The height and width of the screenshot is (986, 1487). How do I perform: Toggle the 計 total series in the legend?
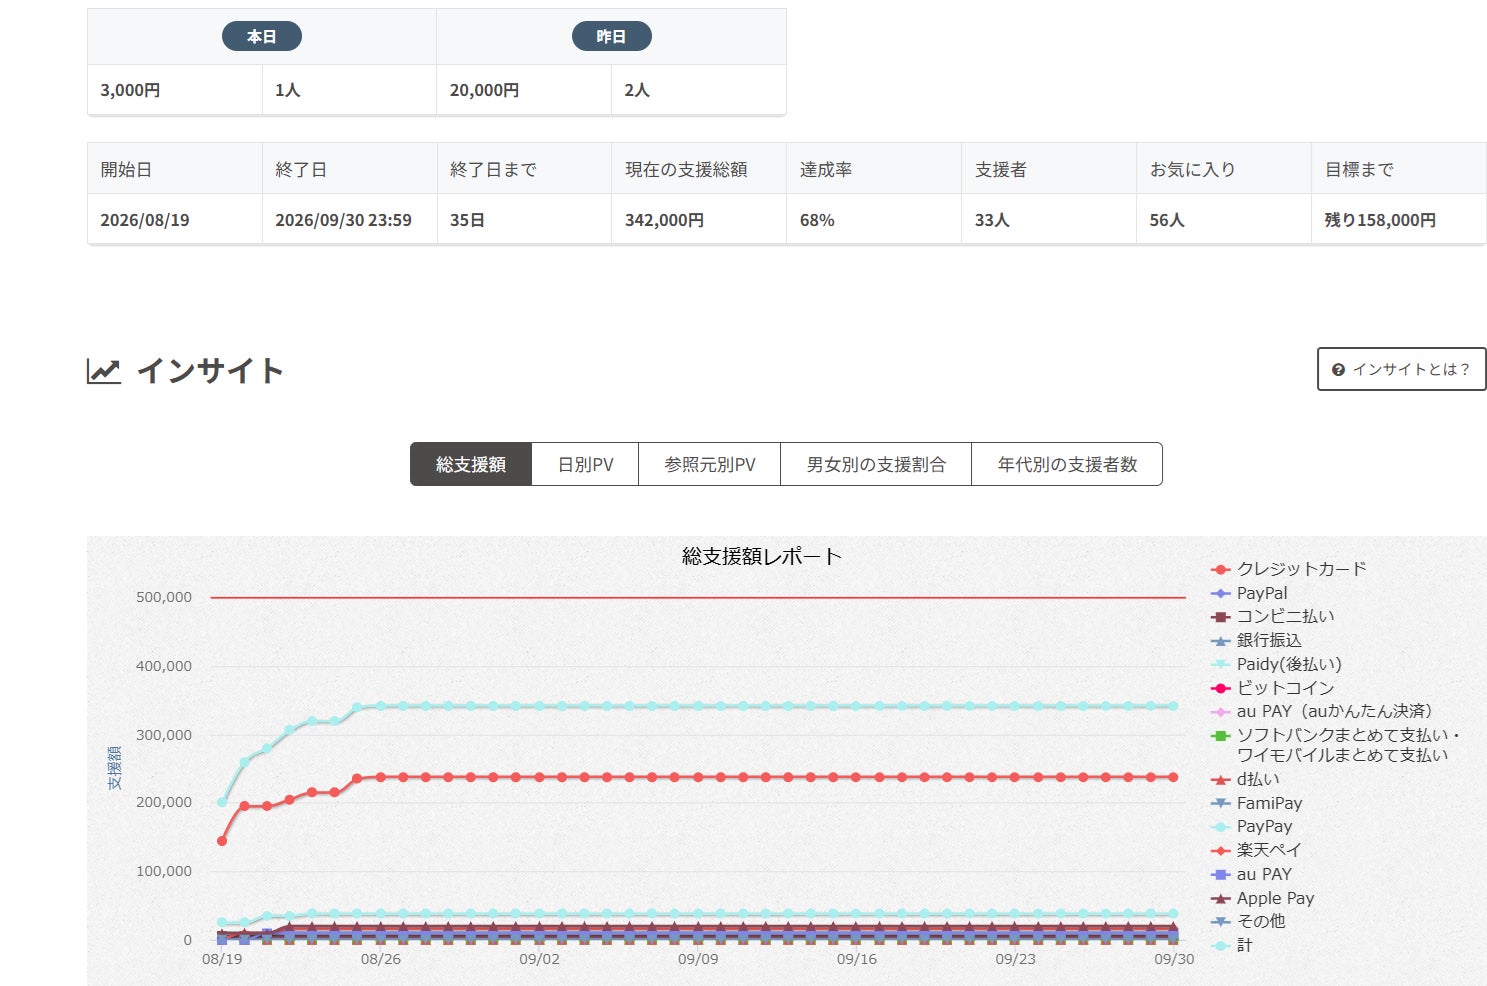pyautogui.click(x=1232, y=946)
